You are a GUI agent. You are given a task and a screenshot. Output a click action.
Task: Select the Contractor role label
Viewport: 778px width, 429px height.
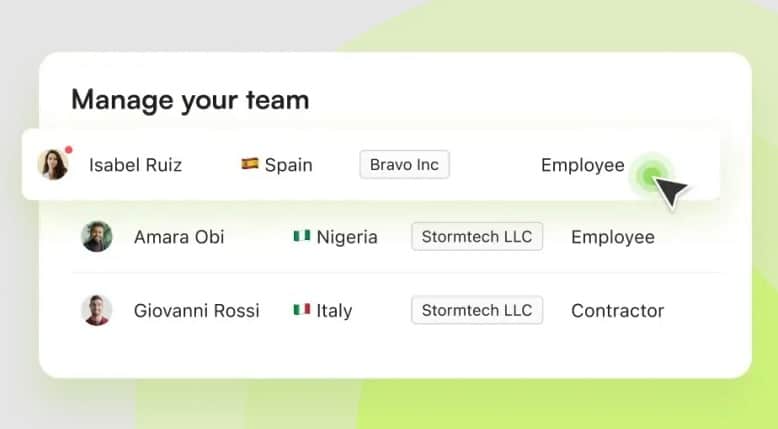(x=617, y=310)
